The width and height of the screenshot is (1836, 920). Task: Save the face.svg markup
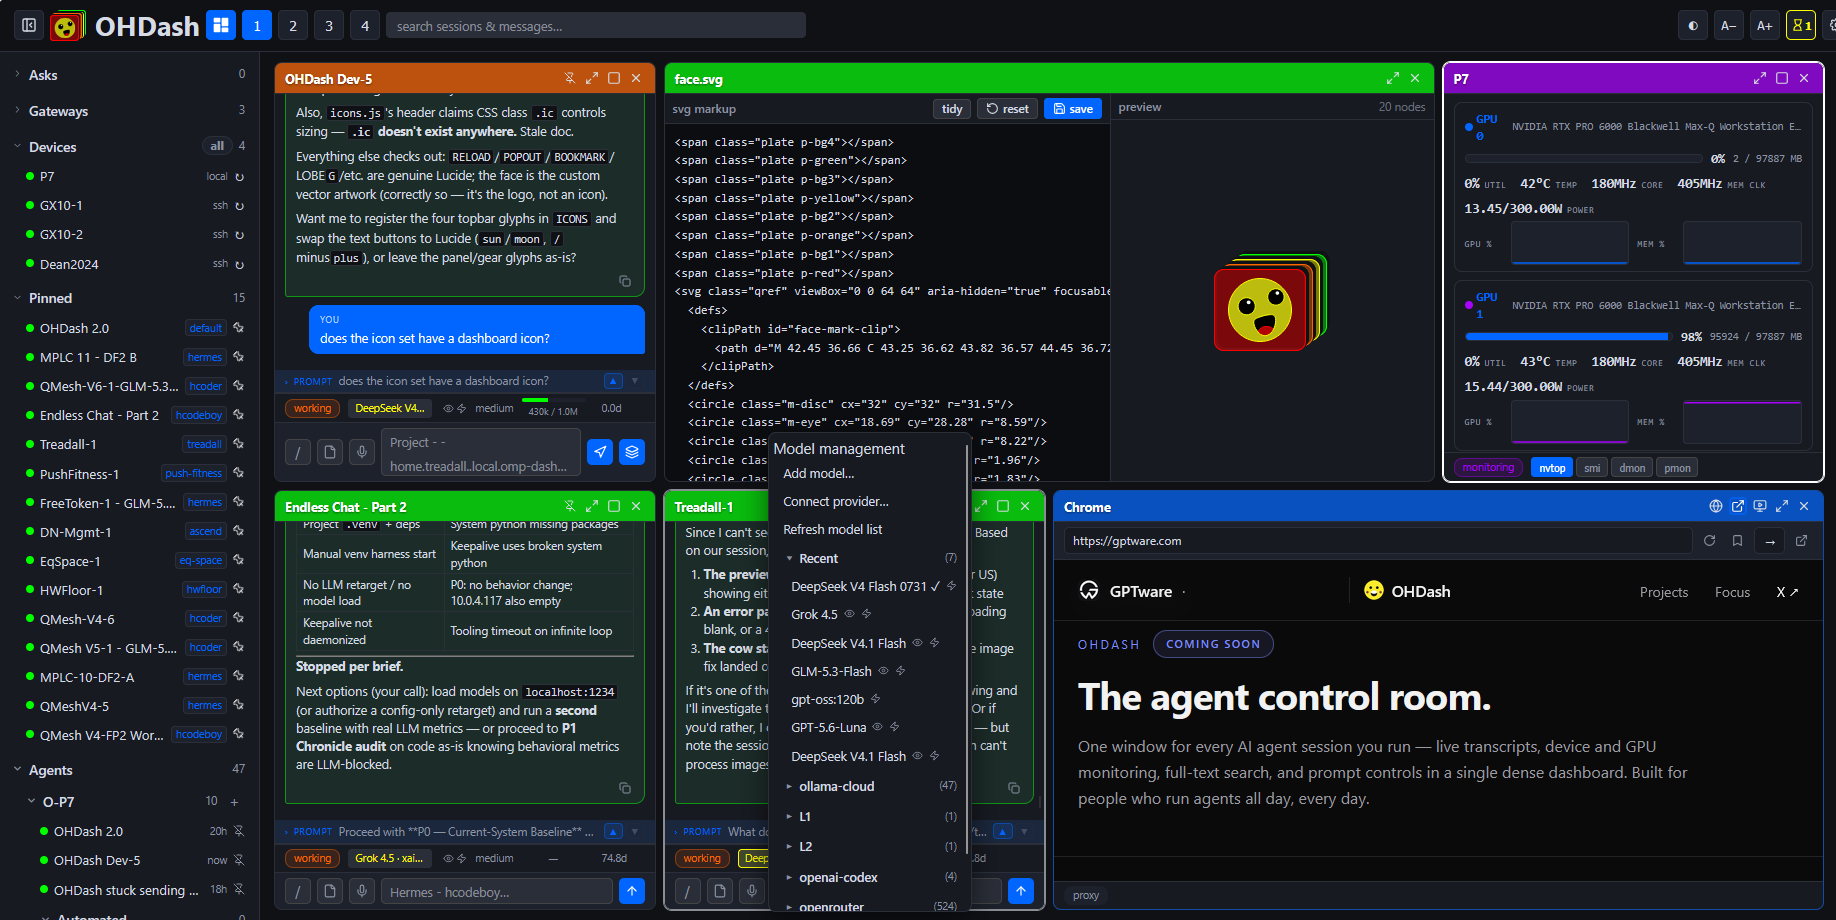[x=1072, y=109]
